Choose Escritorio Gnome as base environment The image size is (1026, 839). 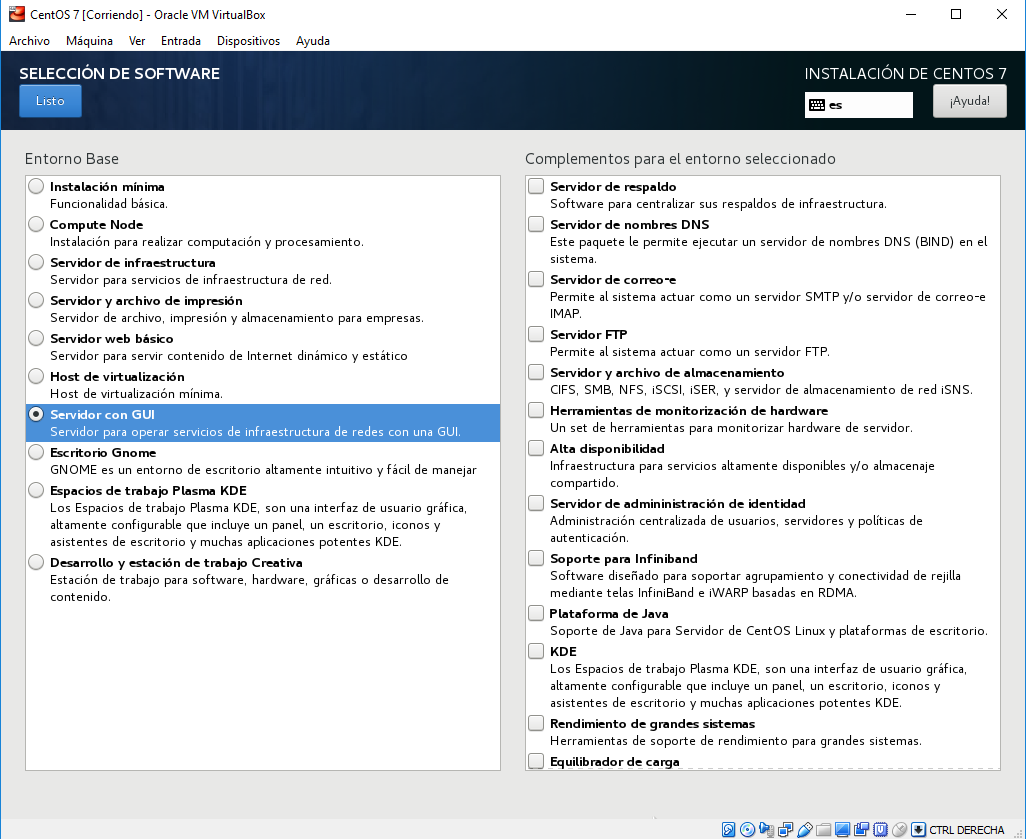click(x=37, y=453)
